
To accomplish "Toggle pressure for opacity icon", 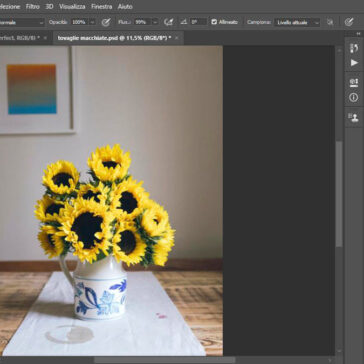I will click(106, 22).
